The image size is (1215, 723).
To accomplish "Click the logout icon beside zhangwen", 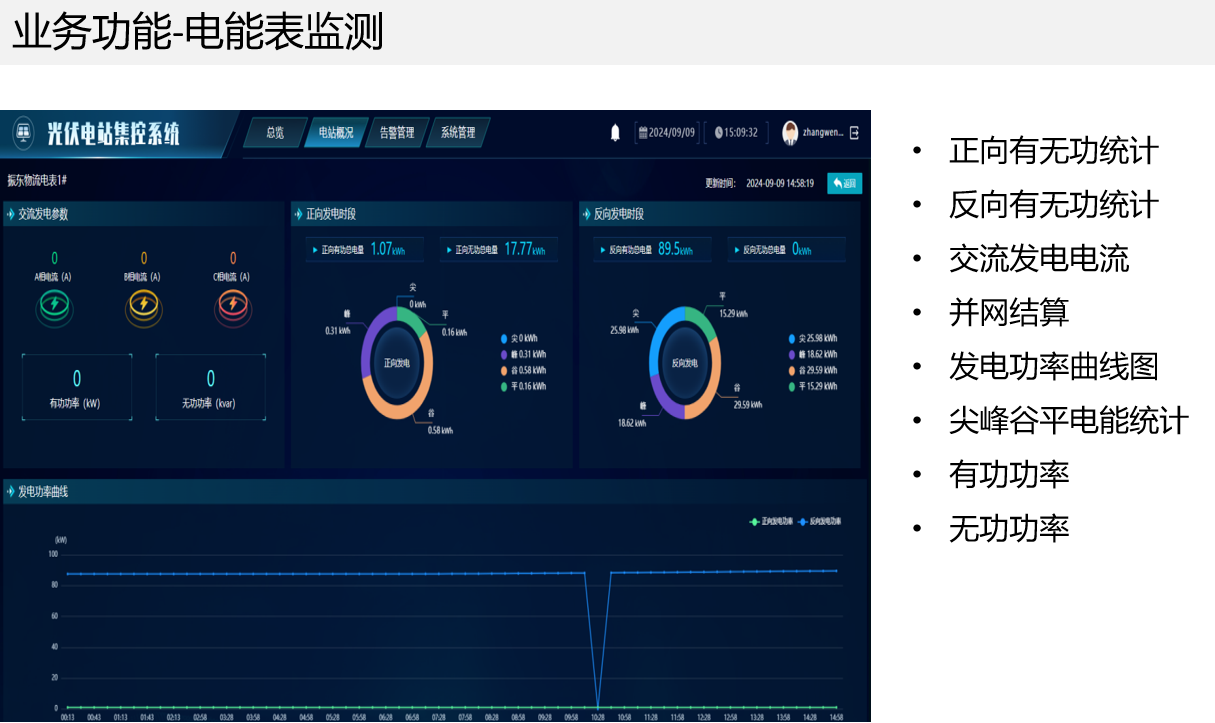I will coord(854,133).
